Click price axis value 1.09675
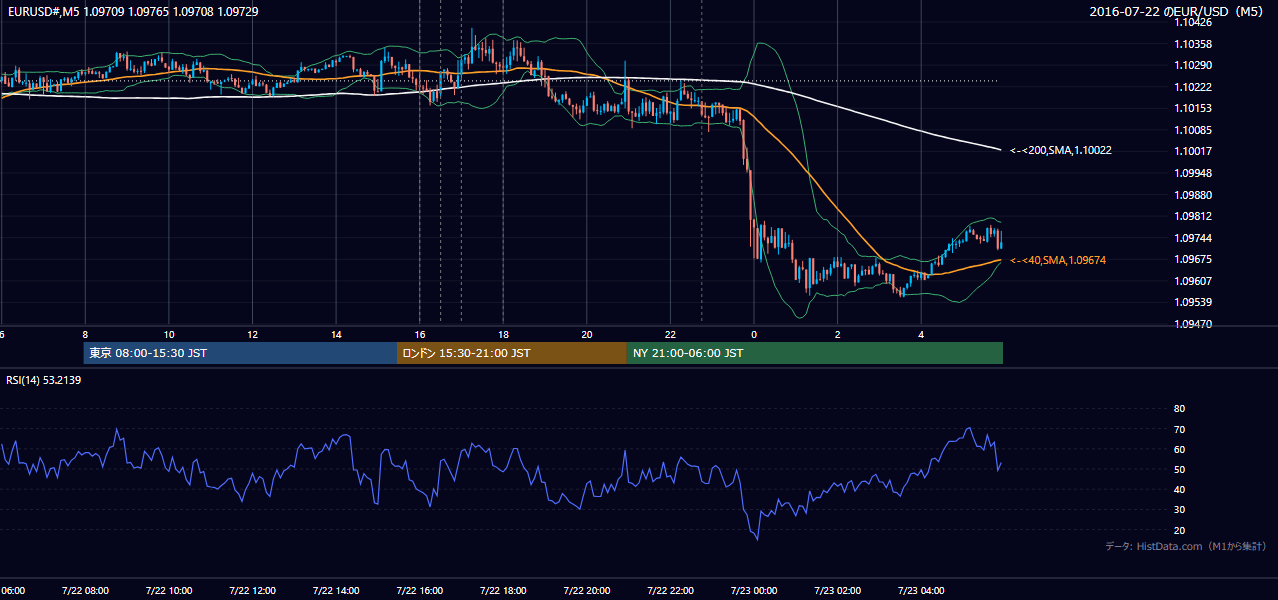1278x600 pixels. [1193, 259]
